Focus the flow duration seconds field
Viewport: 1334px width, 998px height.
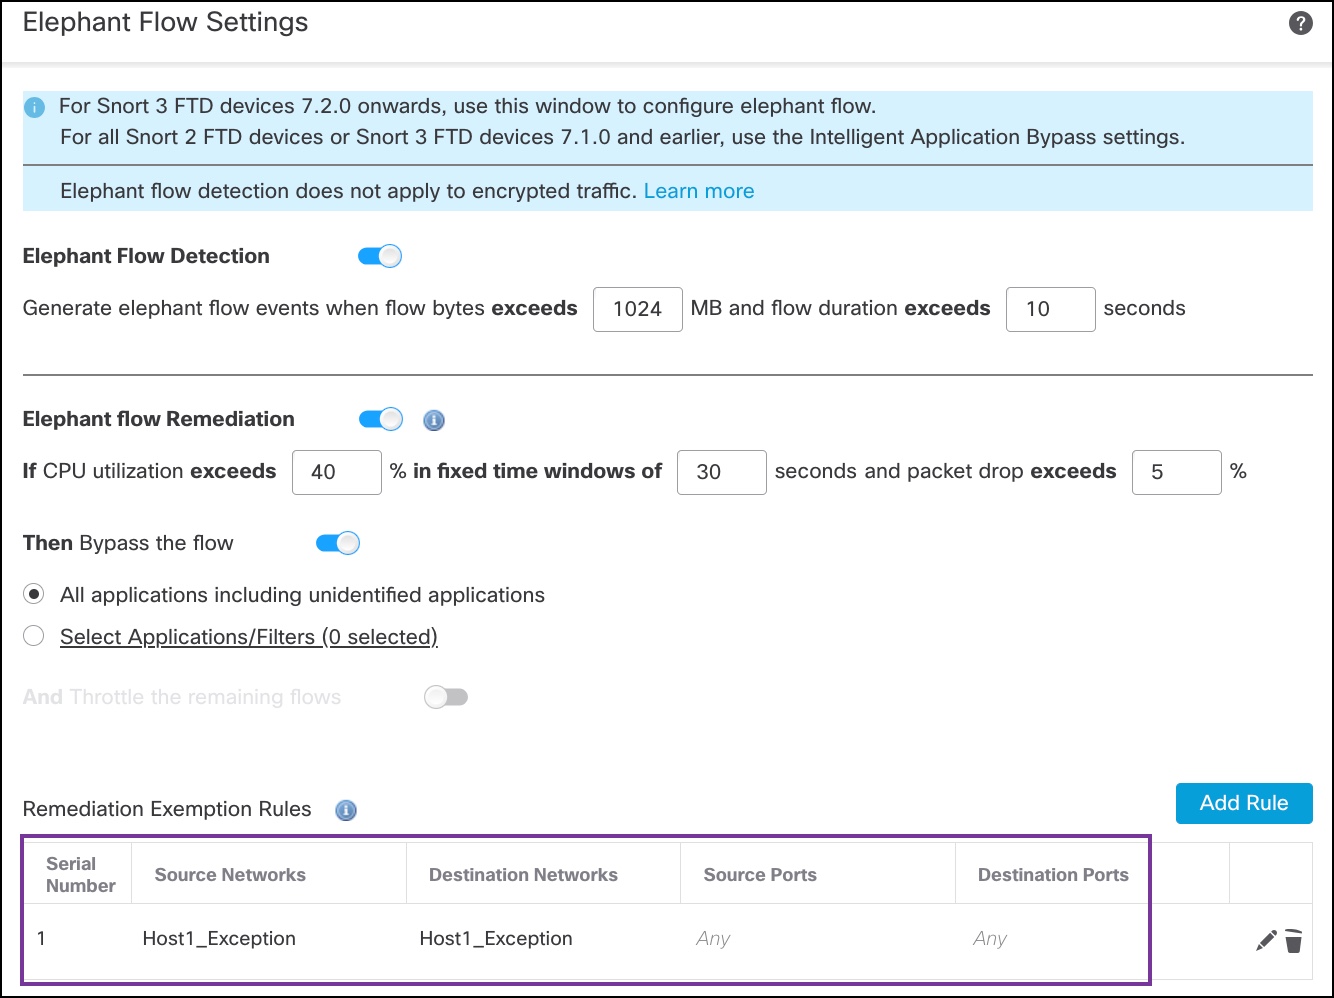1050,309
